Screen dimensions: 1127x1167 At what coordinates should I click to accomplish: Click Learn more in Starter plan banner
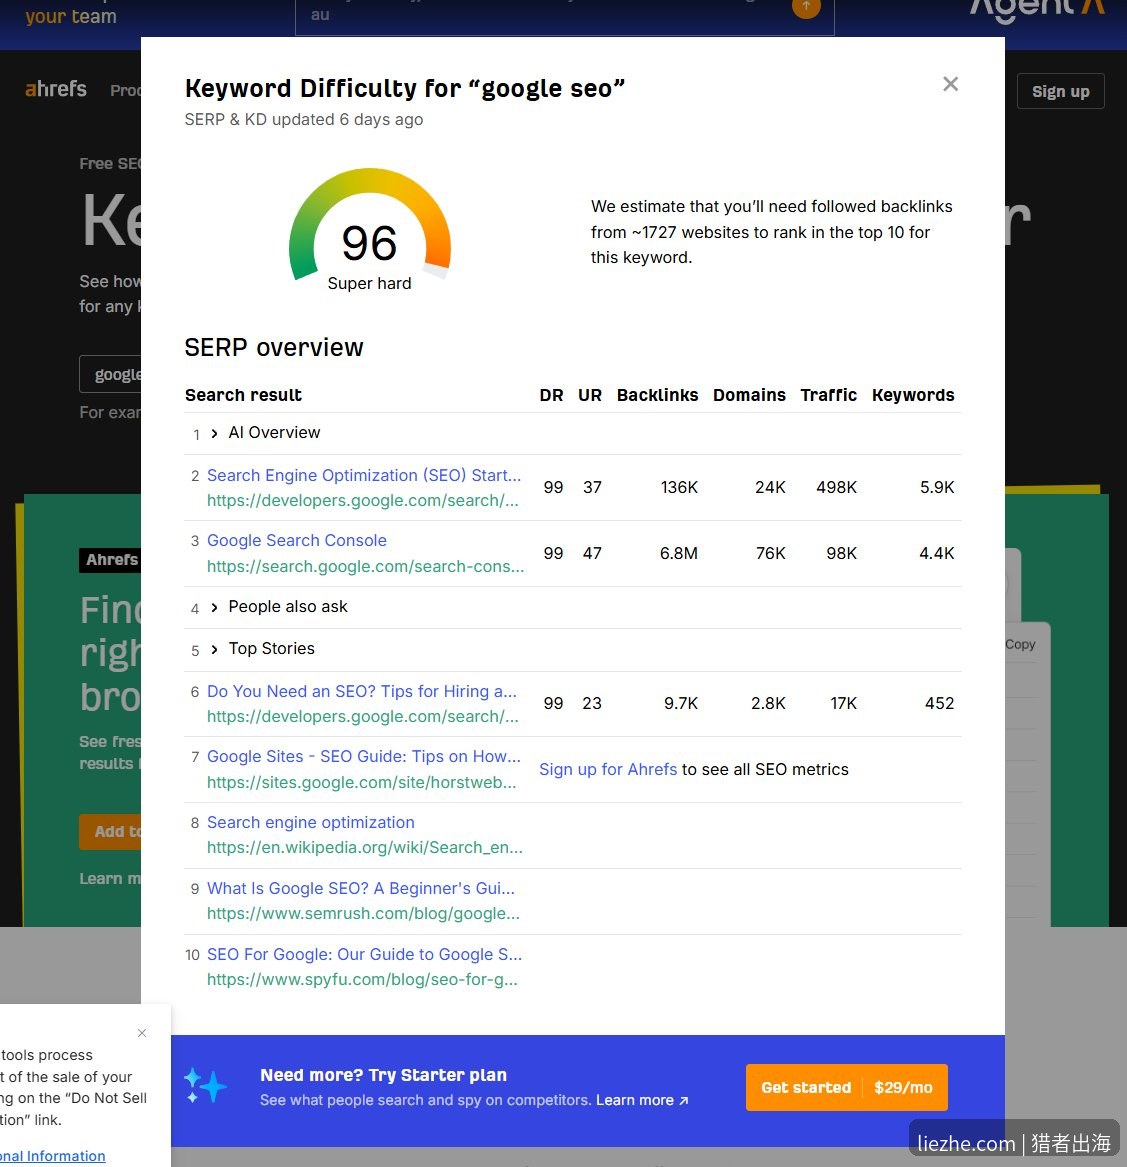(x=642, y=1100)
